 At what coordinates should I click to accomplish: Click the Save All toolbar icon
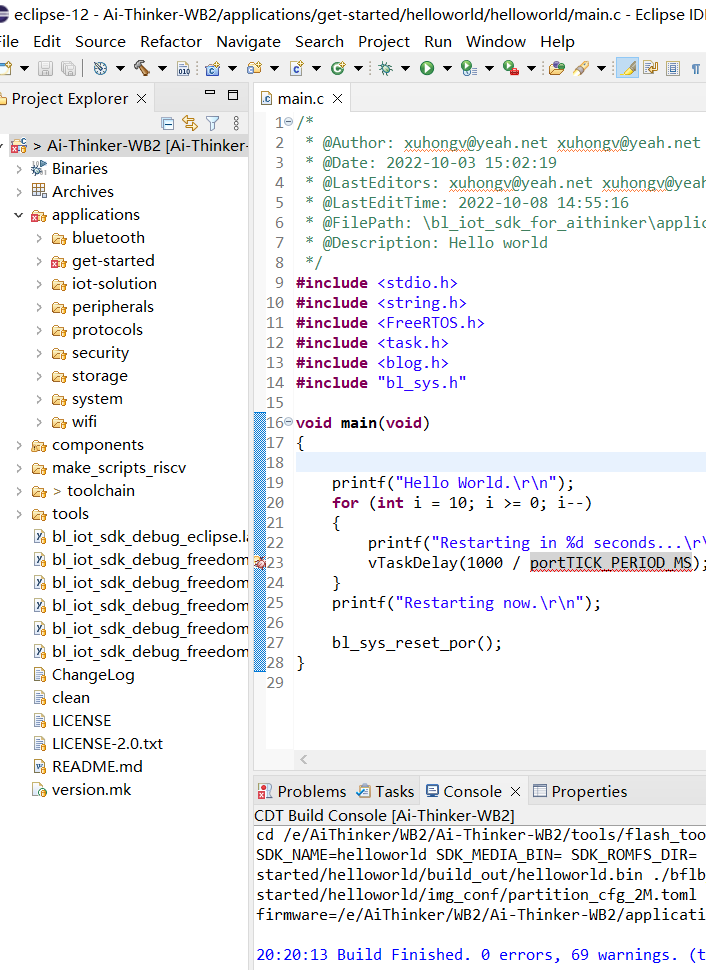click(69, 68)
